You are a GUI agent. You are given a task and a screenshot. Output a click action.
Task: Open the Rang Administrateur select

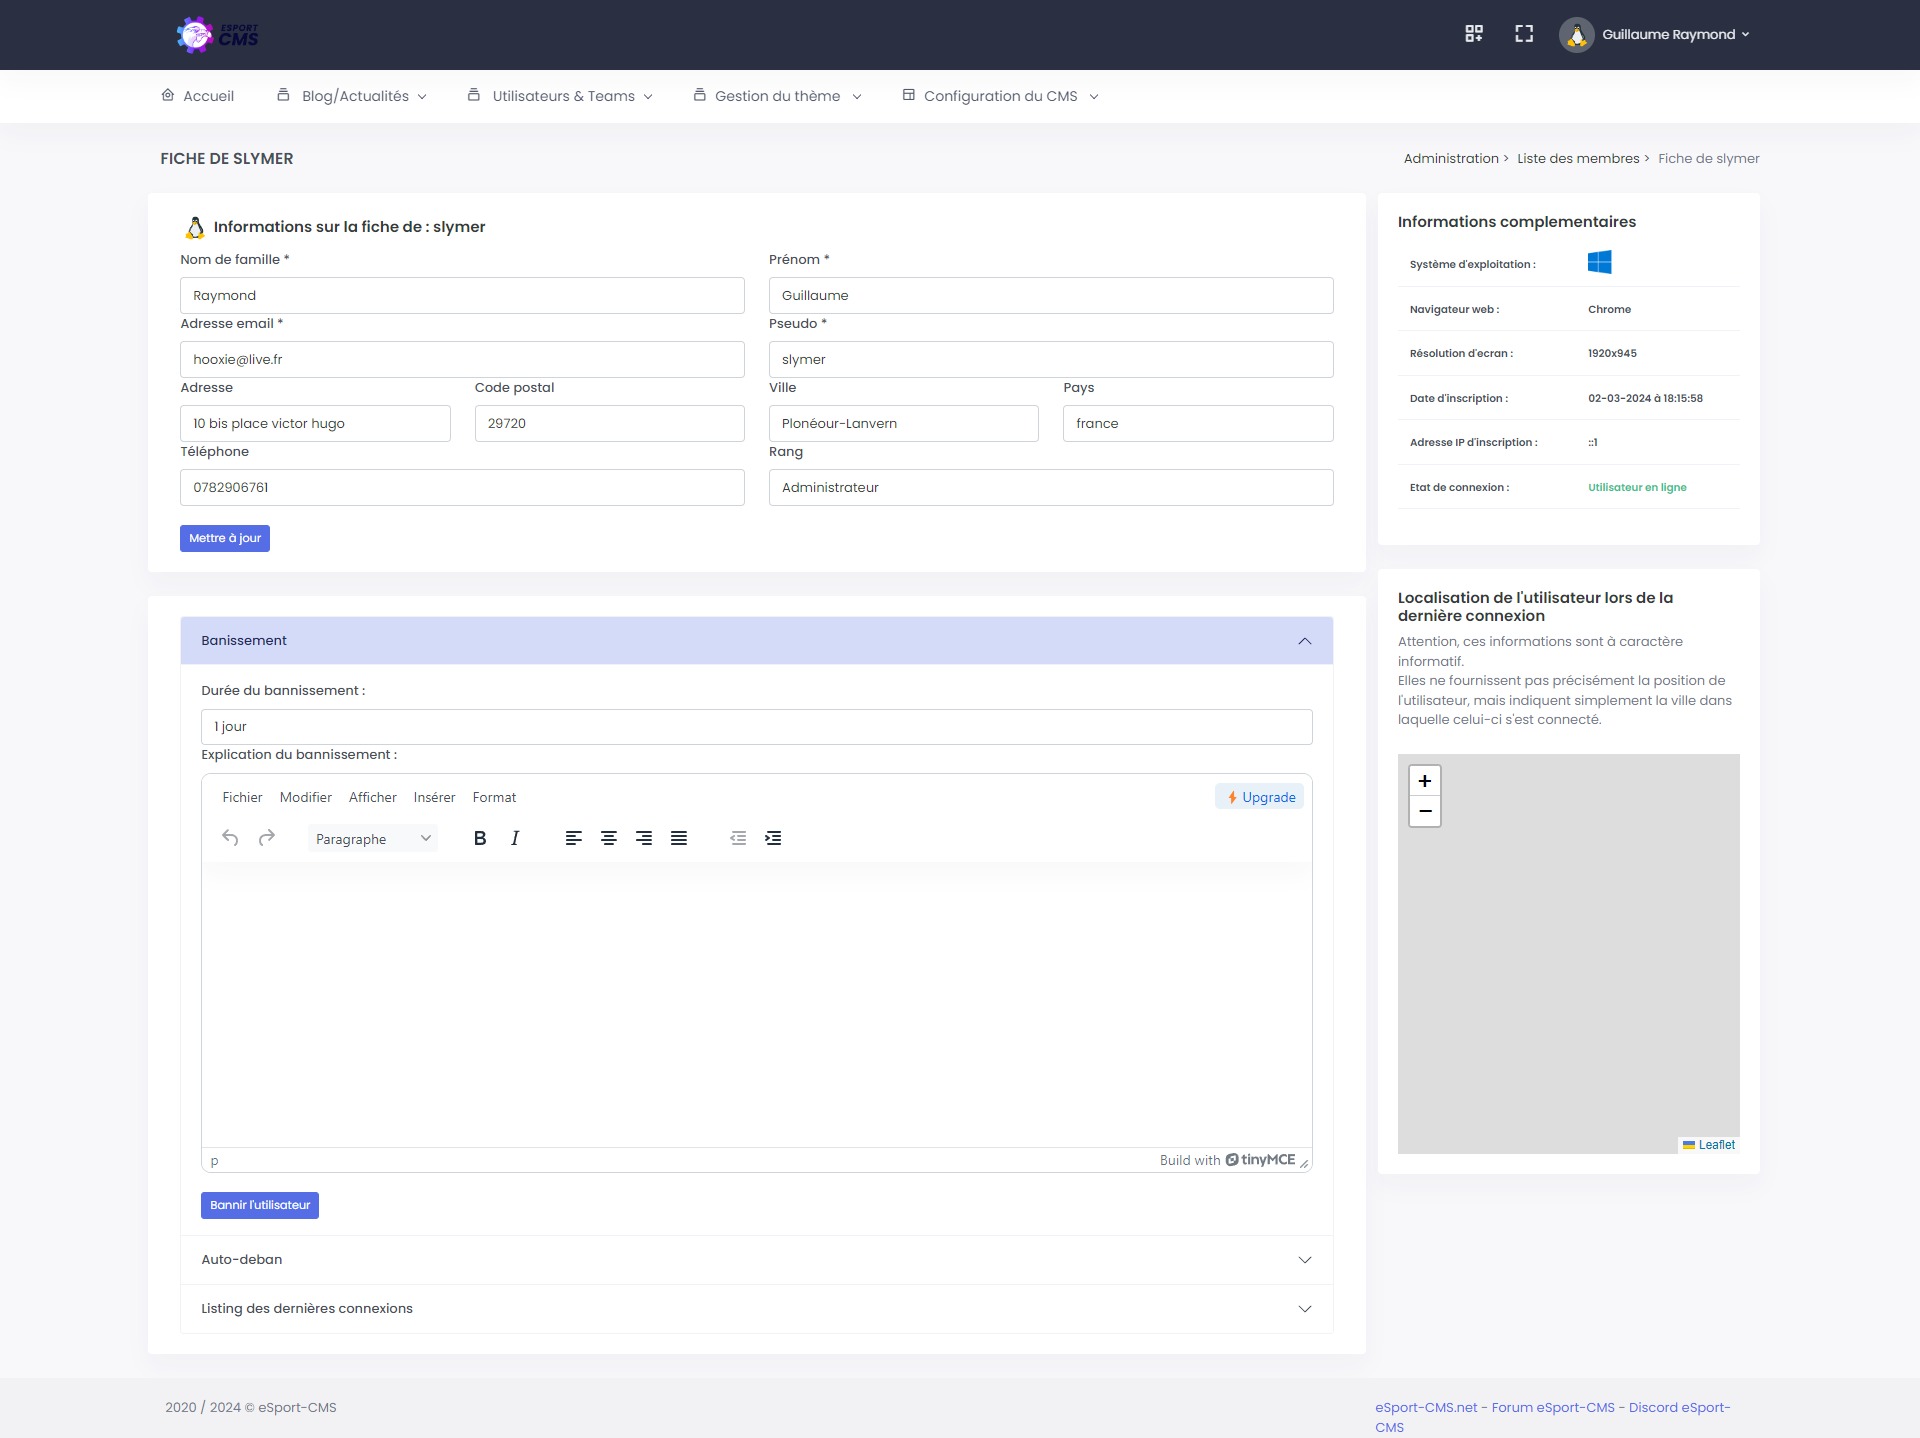[1051, 488]
